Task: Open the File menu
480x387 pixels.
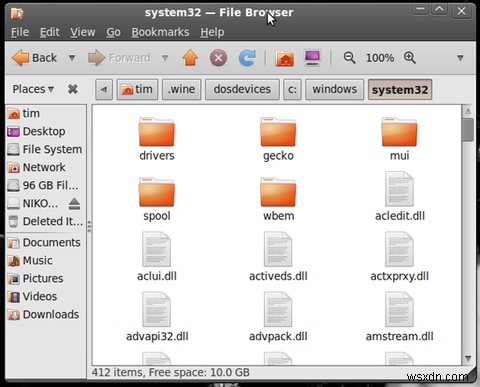Action: tap(20, 32)
